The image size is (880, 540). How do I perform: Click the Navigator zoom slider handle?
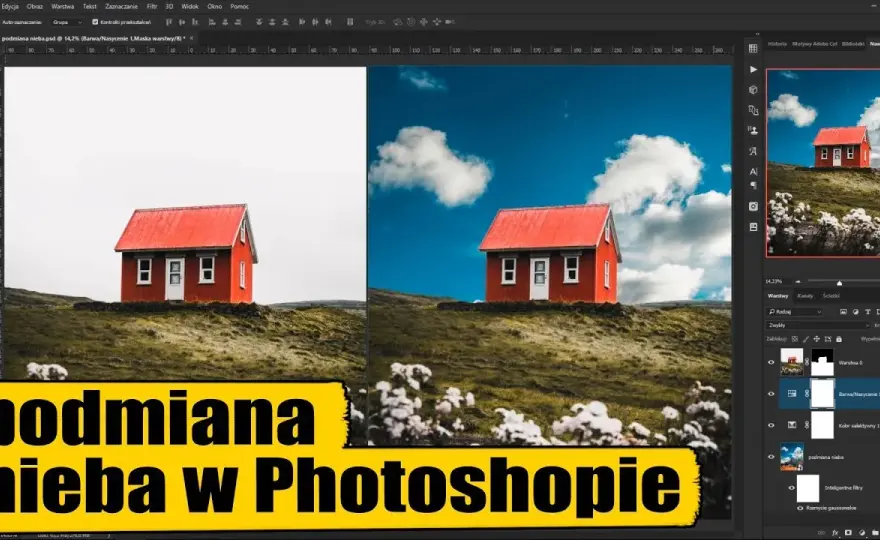(839, 283)
